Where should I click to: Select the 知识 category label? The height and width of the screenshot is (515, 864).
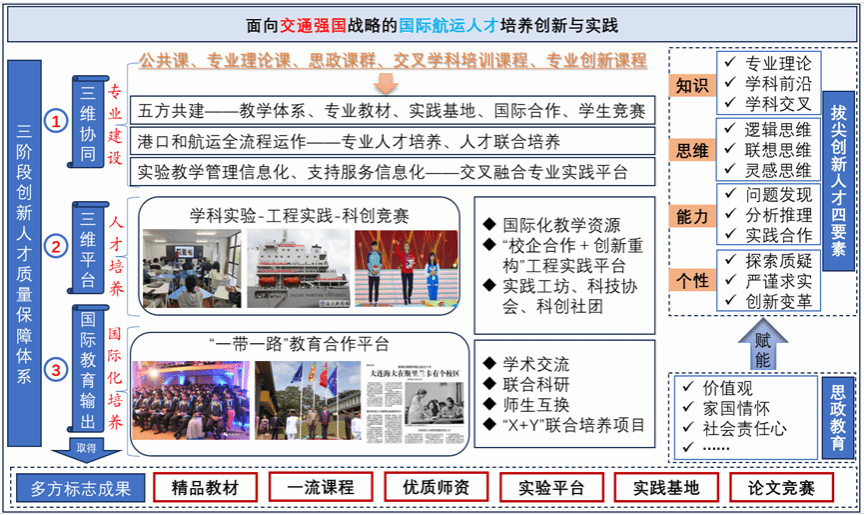(691, 85)
